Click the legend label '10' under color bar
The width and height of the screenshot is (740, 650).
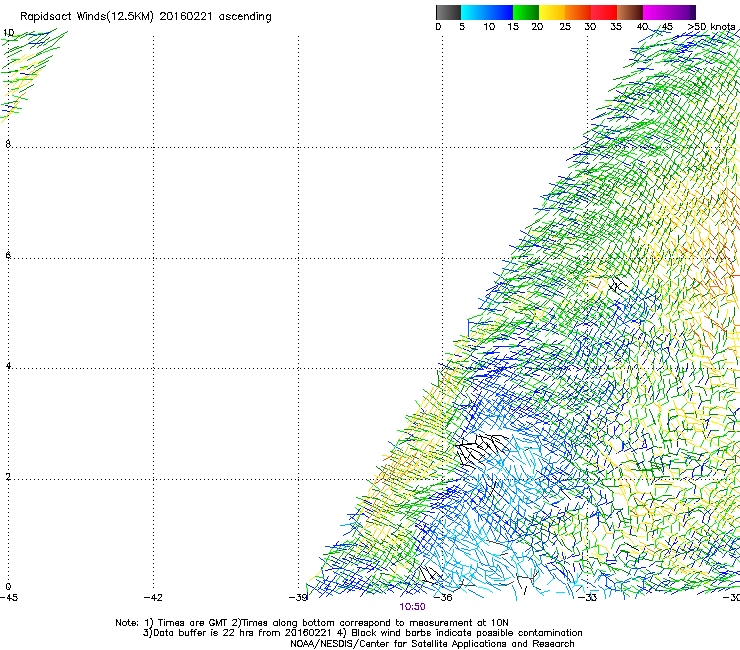coord(489,27)
